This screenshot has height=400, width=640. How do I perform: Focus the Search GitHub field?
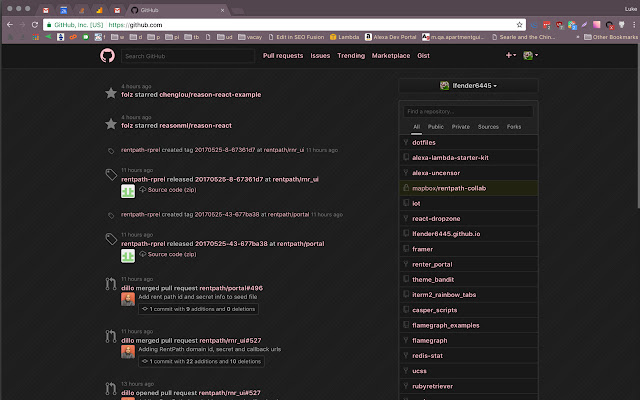click(x=188, y=56)
